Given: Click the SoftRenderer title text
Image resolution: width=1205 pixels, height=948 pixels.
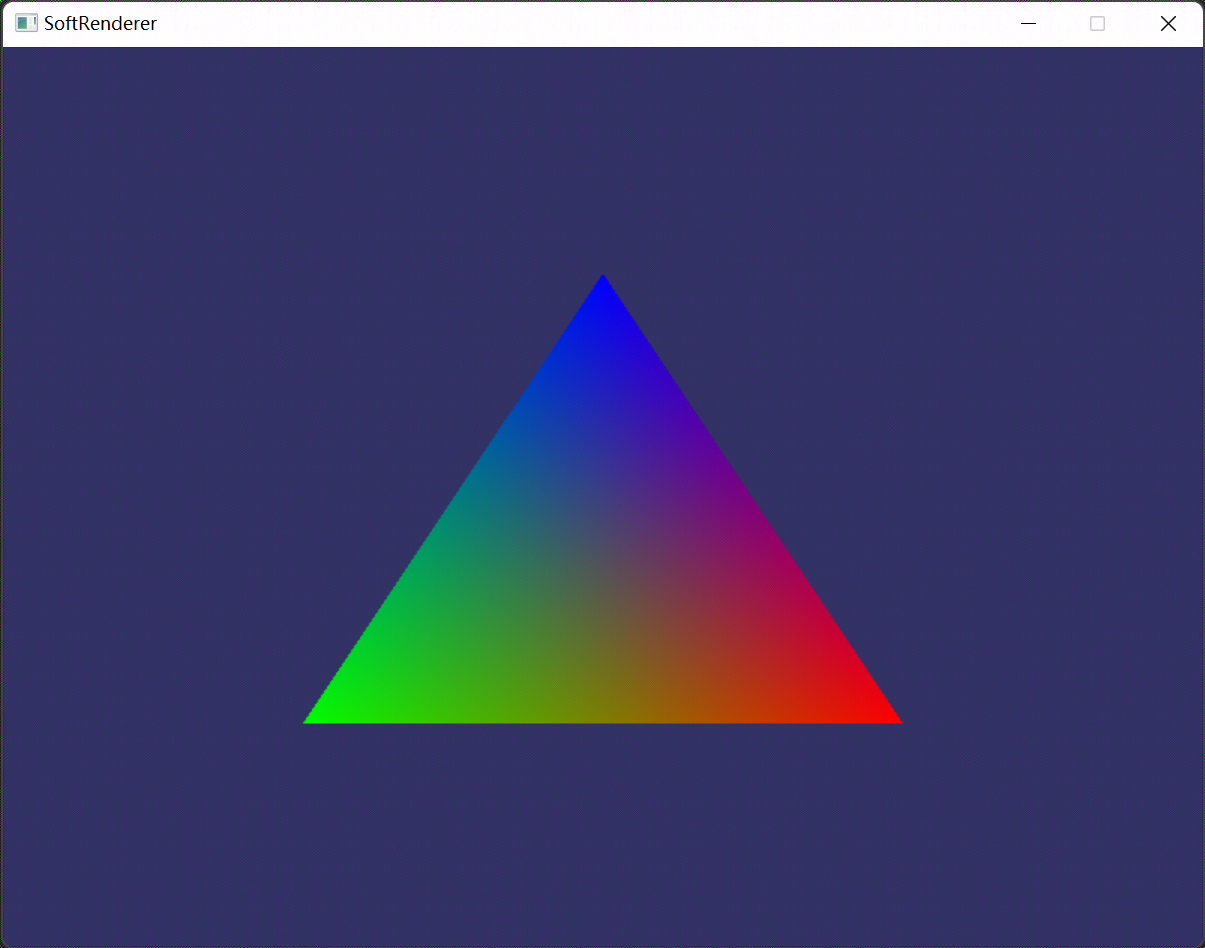Looking at the screenshot, I should (100, 23).
